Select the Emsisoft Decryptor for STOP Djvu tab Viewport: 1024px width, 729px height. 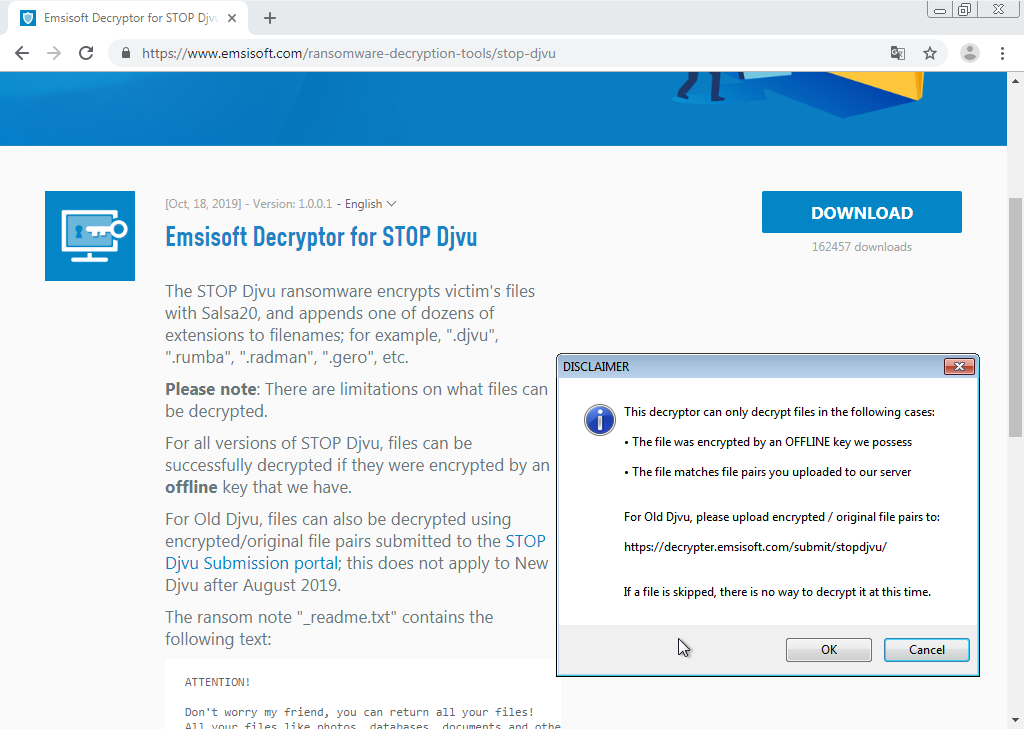[128, 18]
